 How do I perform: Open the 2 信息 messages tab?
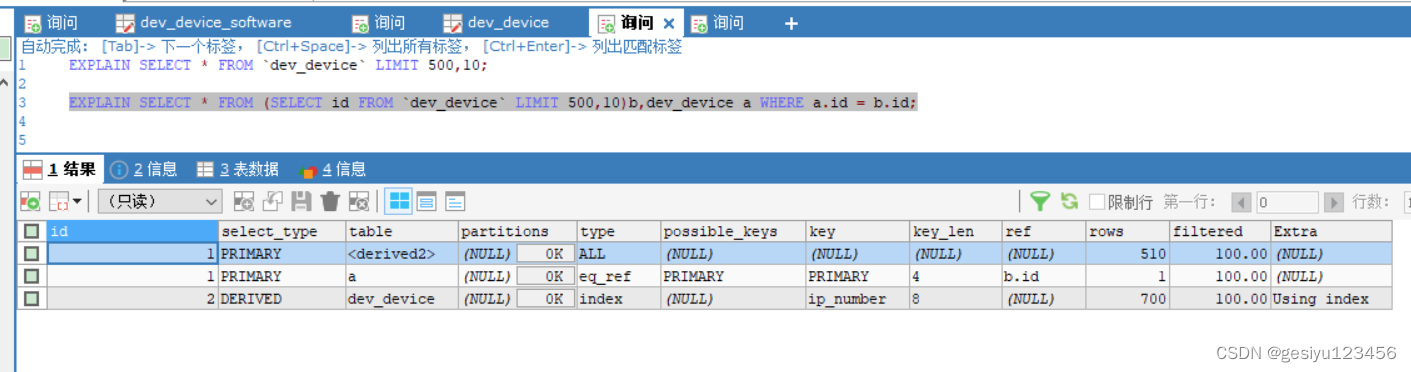[x=143, y=169]
